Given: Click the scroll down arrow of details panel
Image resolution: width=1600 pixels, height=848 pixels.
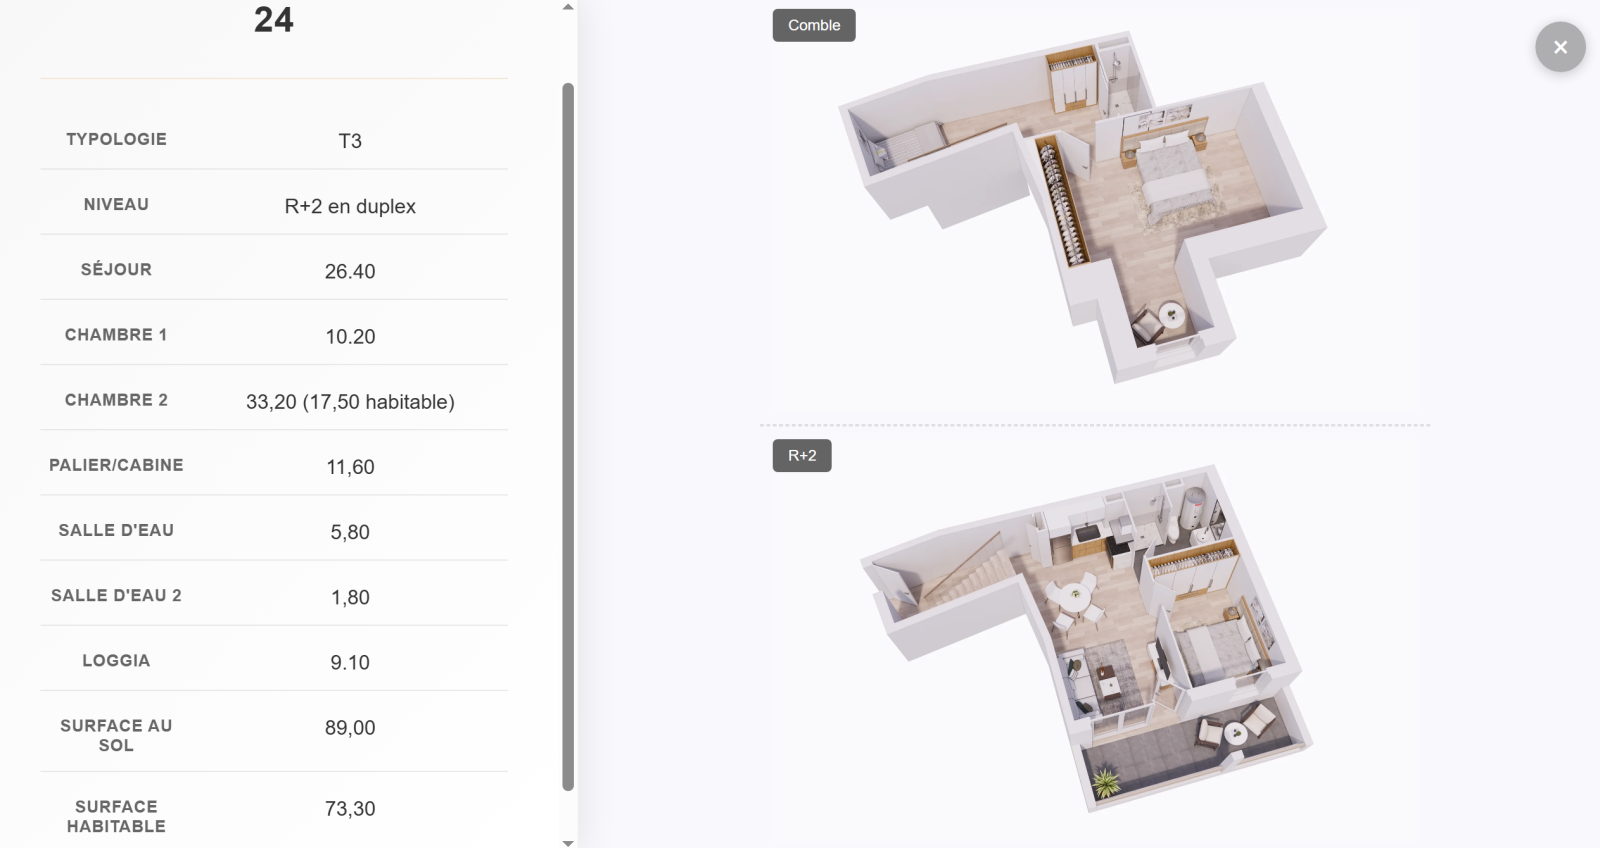Looking at the screenshot, I should [568, 842].
